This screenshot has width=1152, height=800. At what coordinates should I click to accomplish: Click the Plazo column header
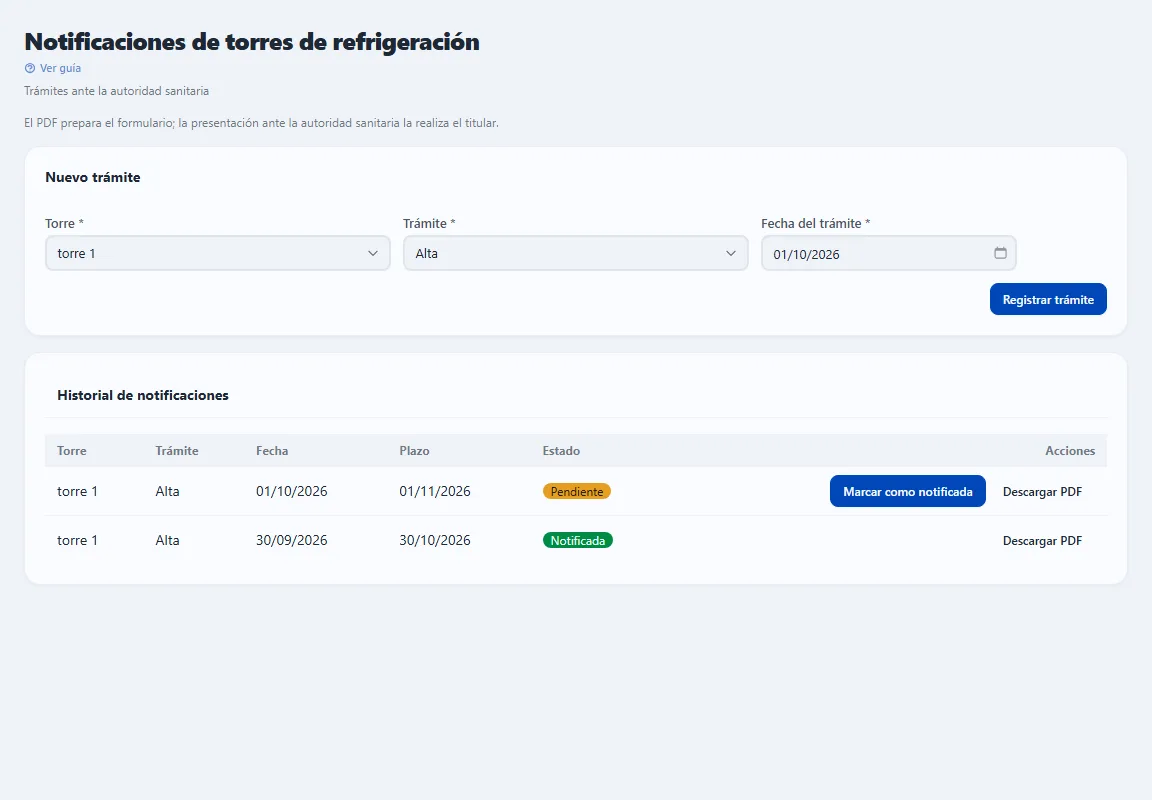tap(414, 451)
